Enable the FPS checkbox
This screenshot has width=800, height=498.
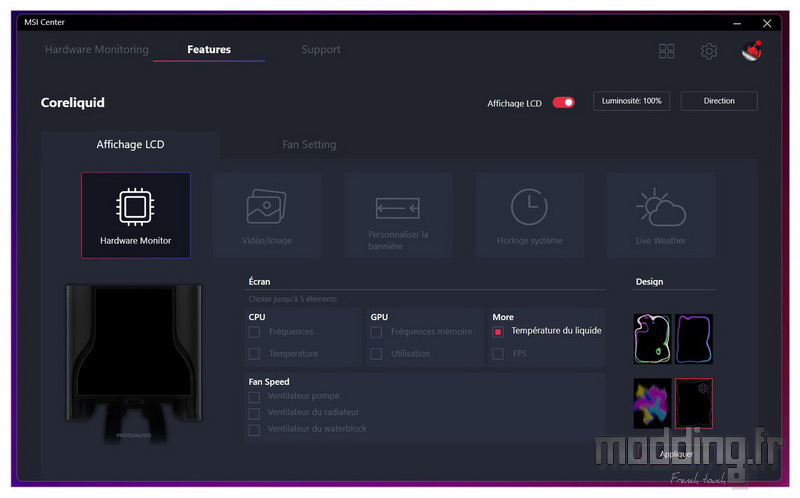498,354
